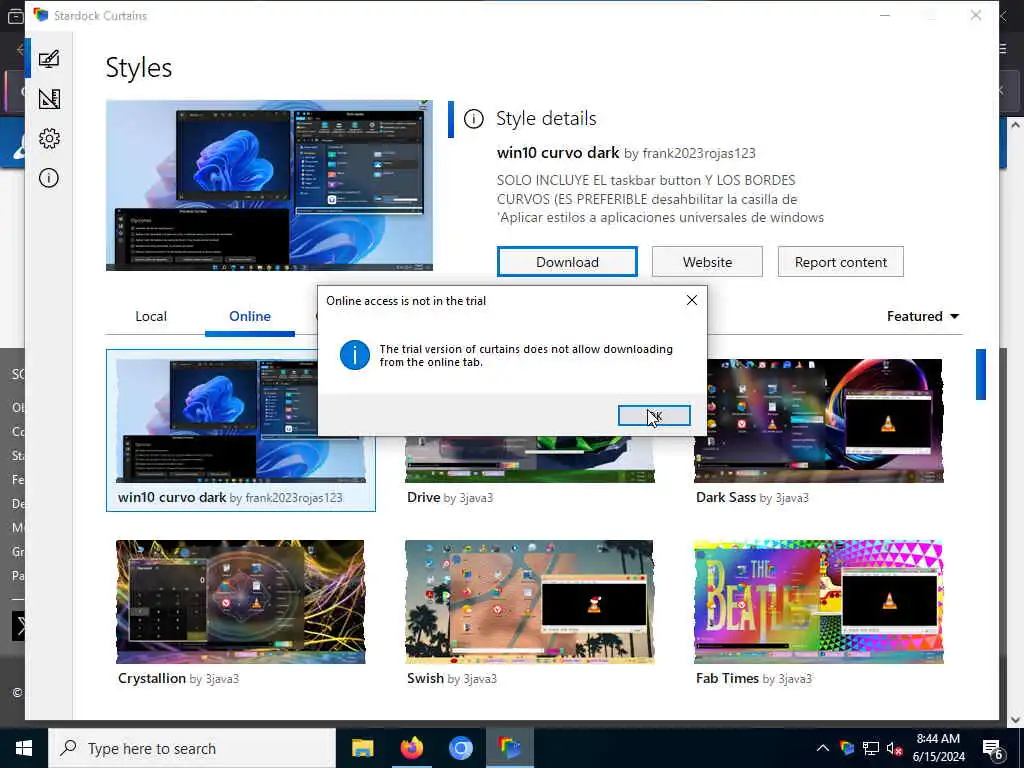Open the blue circle browser taskbar icon
The image size is (1024, 768).
[460, 748]
